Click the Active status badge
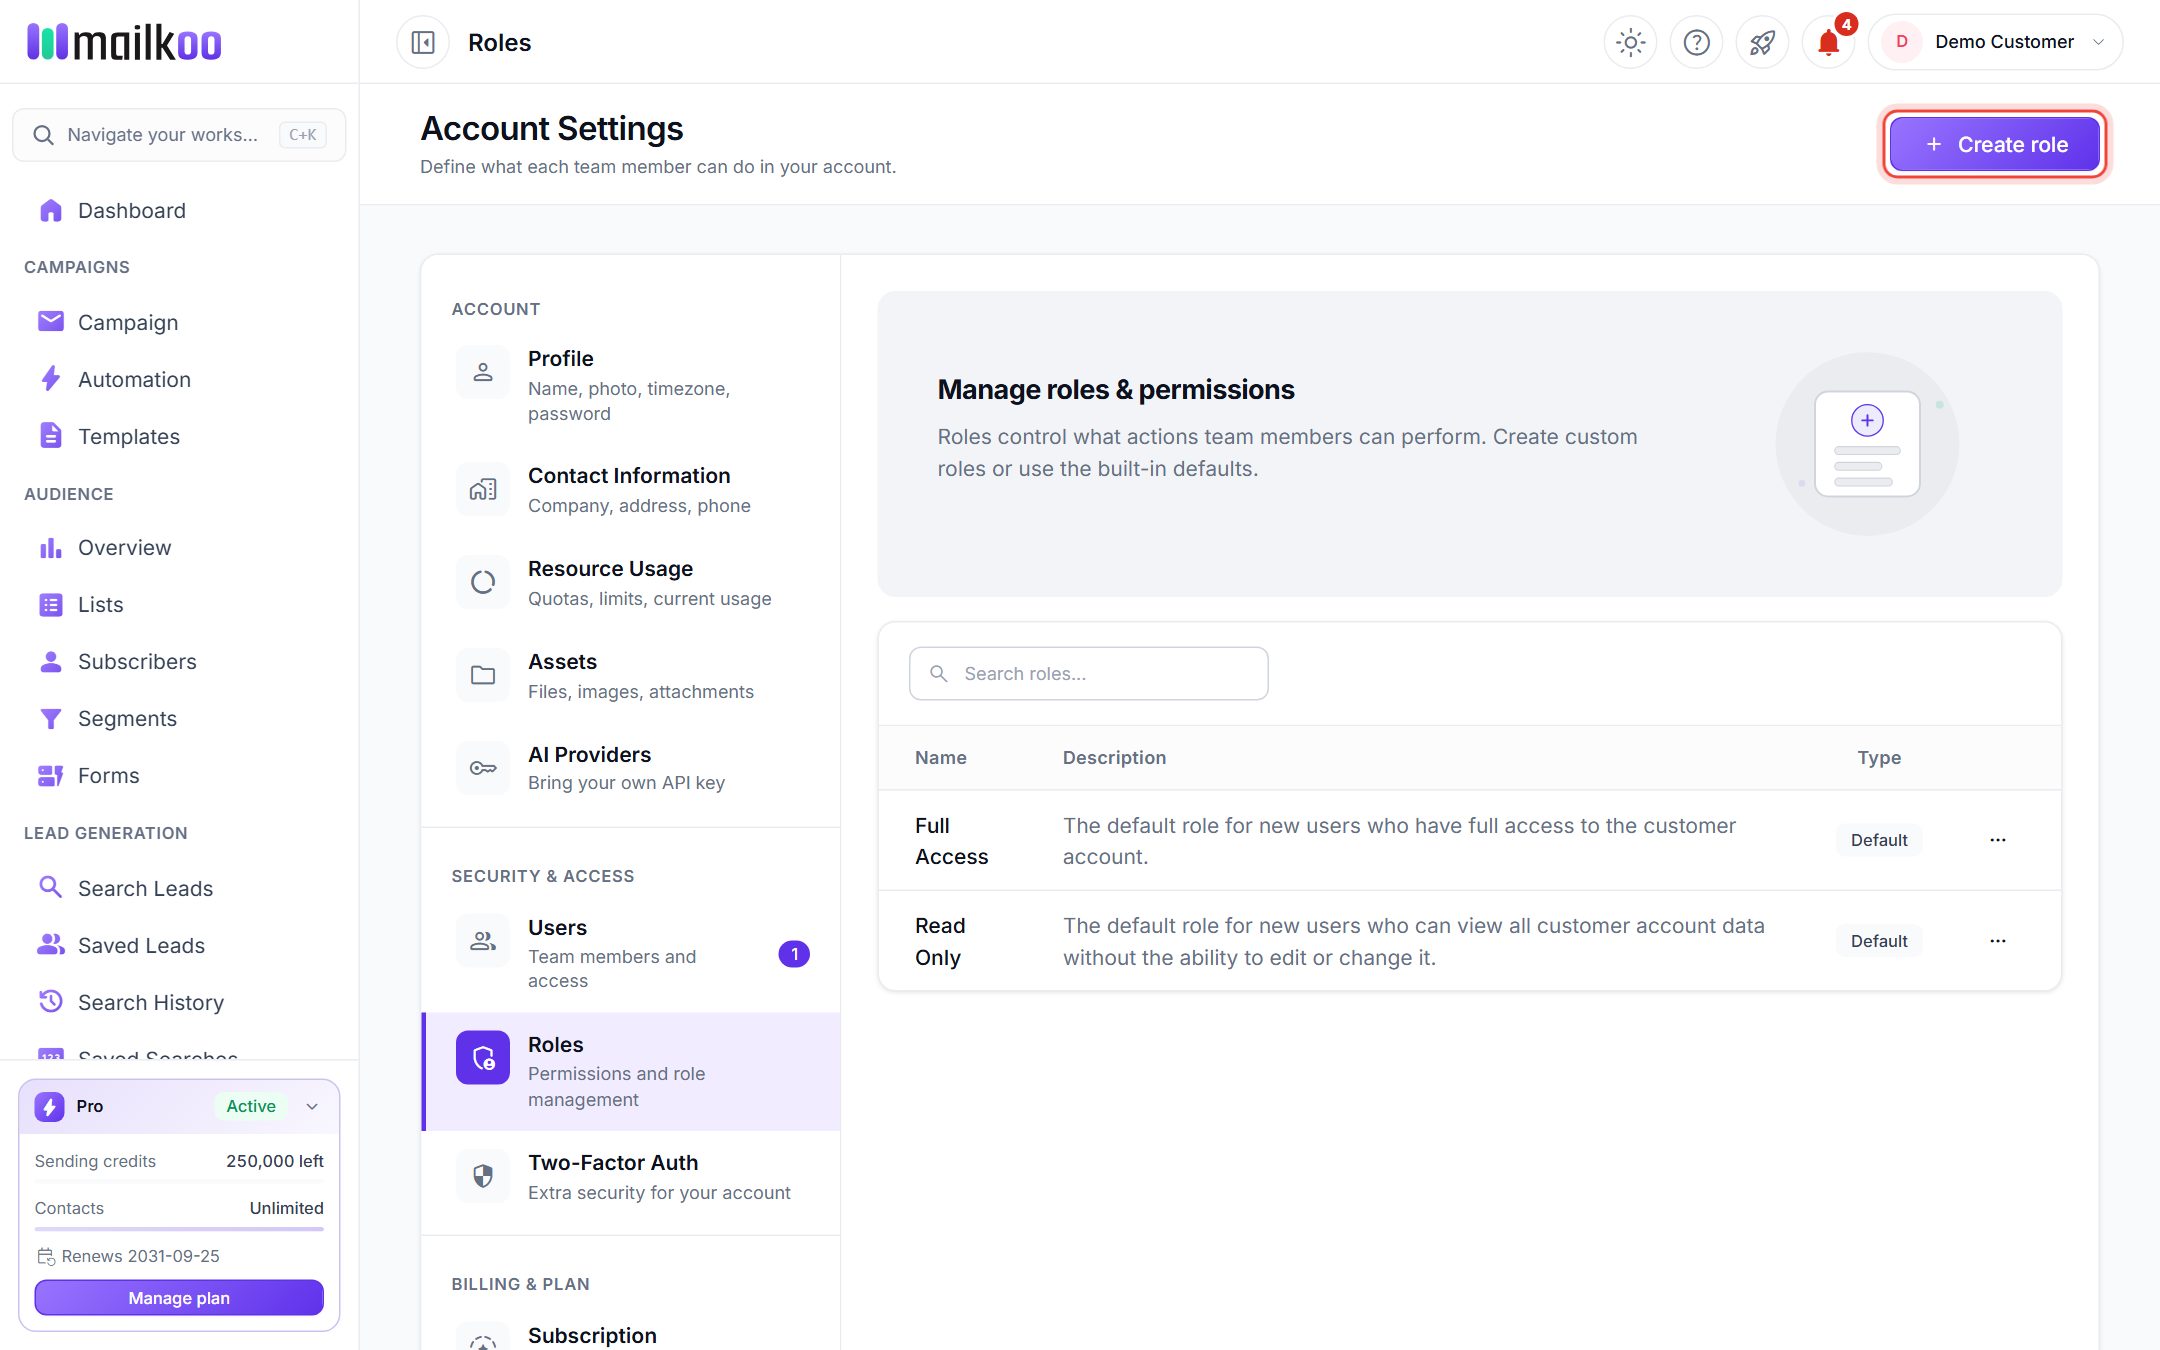The image size is (2160, 1350). 251,1106
